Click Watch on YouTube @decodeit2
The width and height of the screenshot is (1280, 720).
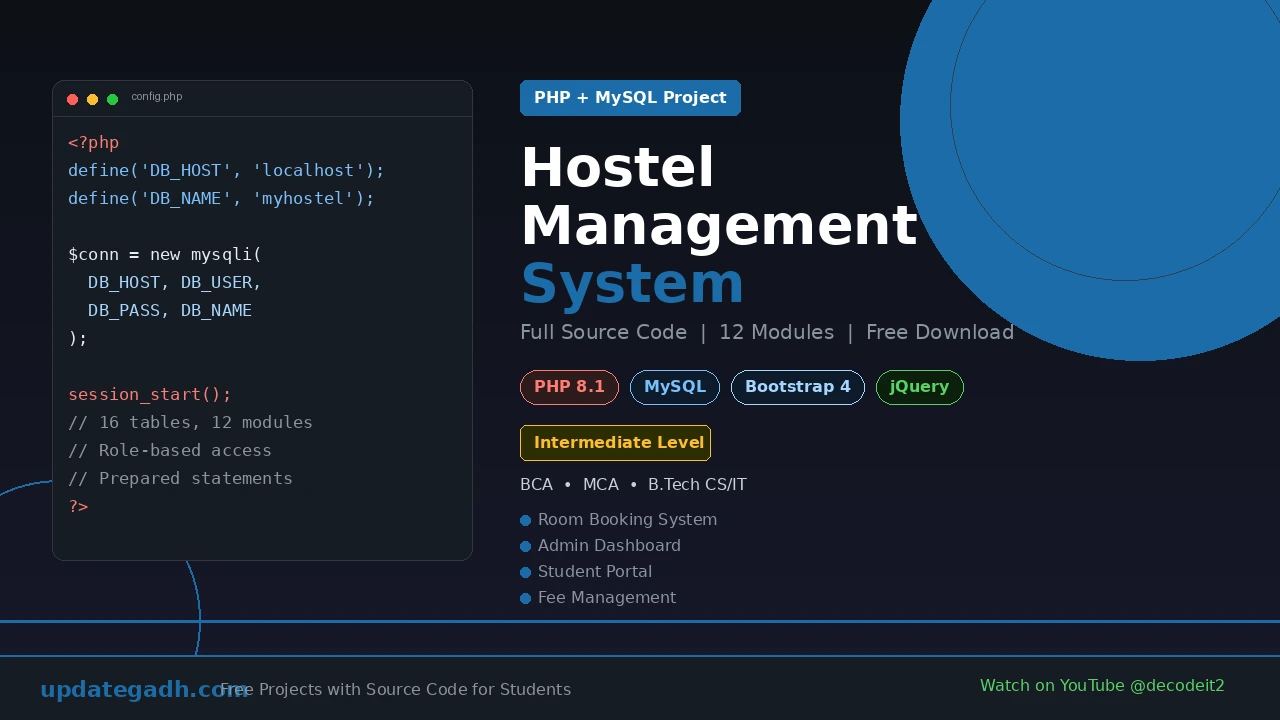point(1102,686)
